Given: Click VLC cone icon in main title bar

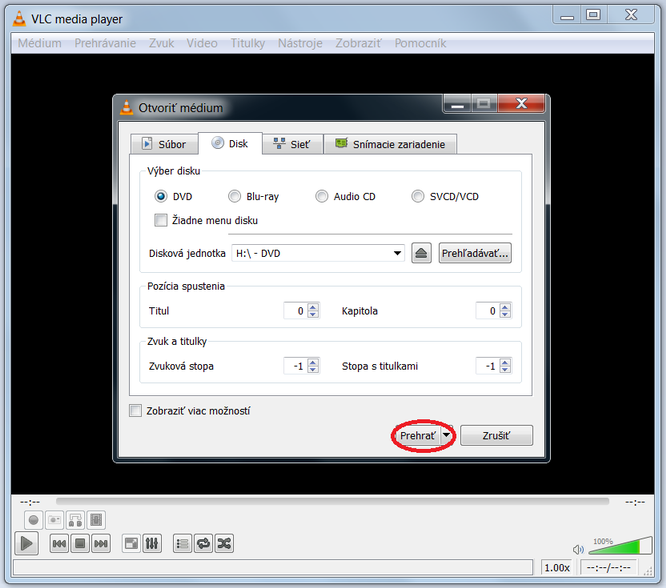Looking at the screenshot, I should (19, 19).
